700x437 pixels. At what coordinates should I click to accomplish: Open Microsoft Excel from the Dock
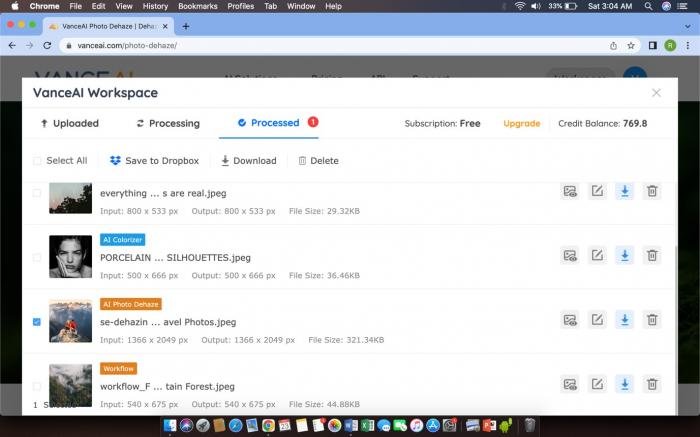(x=367, y=425)
